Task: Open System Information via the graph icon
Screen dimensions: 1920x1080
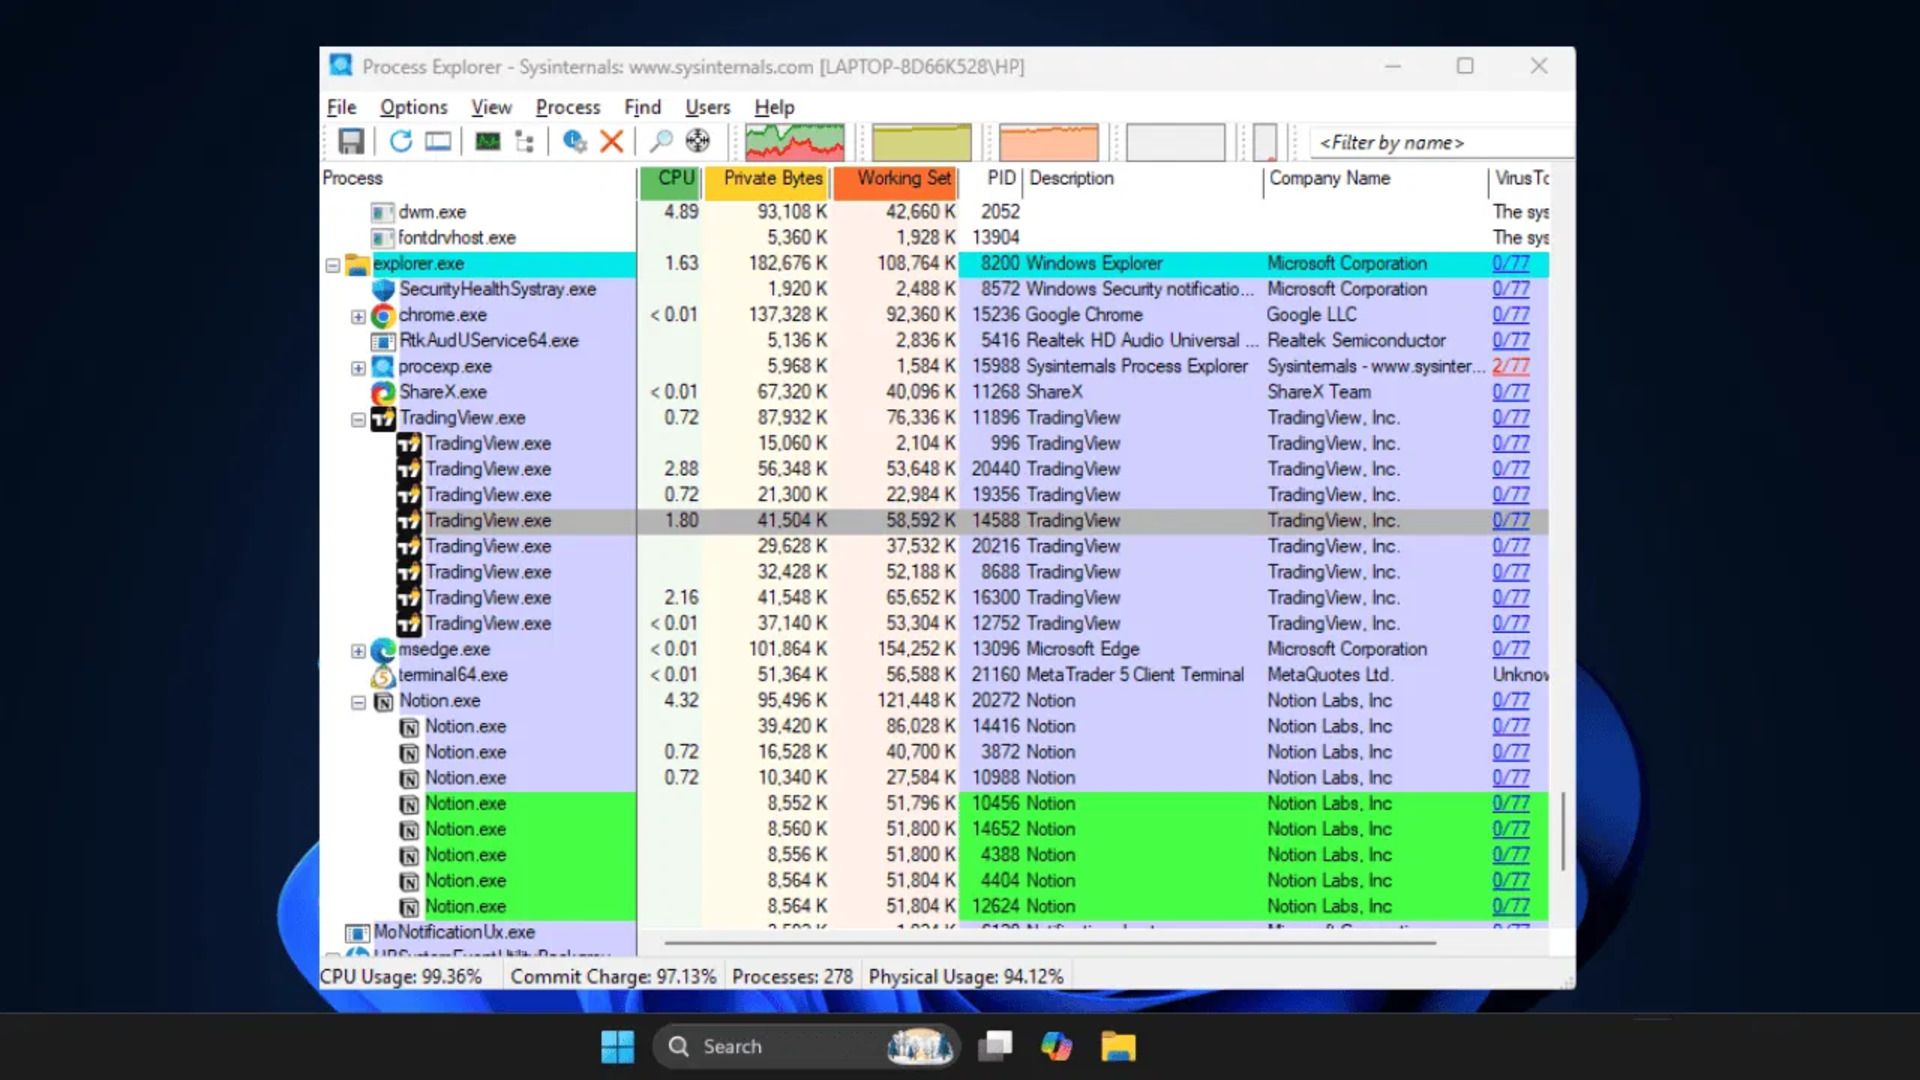Action: coord(487,141)
